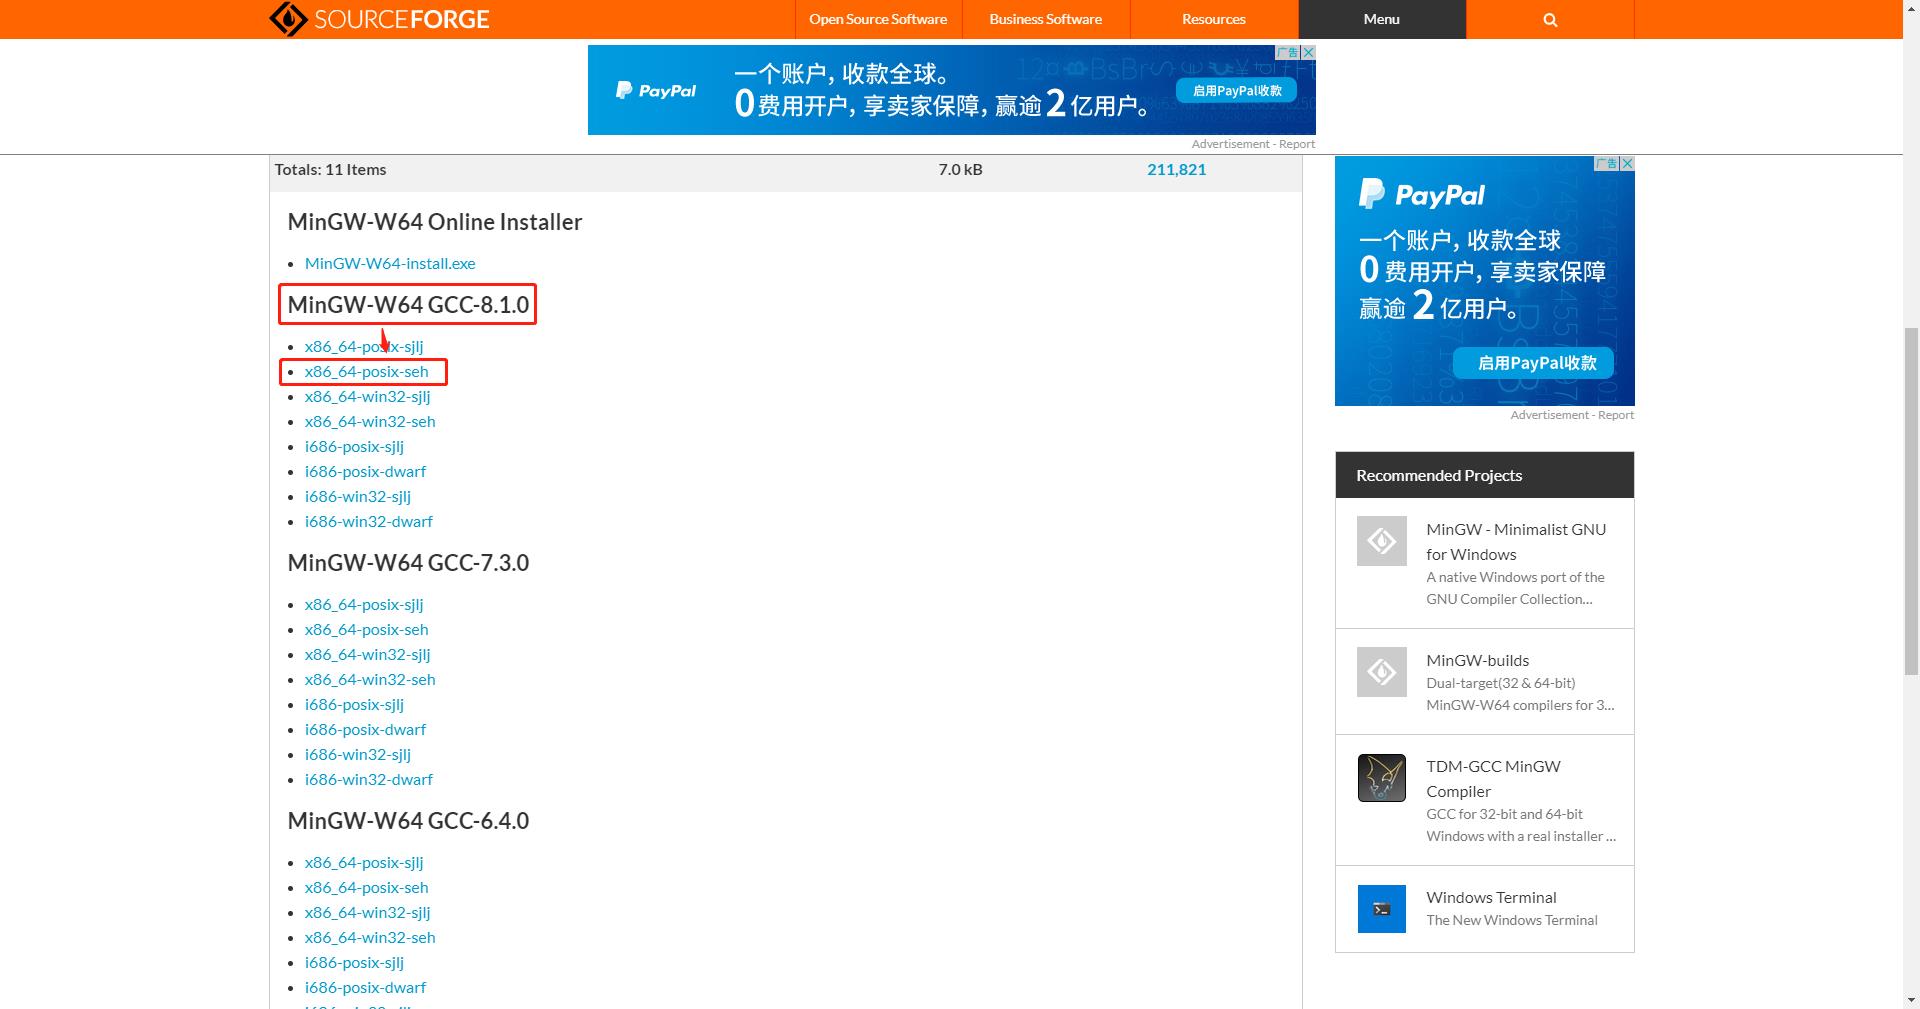The image size is (1920, 1009).
Task: Click the MinGW Minimalist GNU project icon
Action: tap(1382, 541)
